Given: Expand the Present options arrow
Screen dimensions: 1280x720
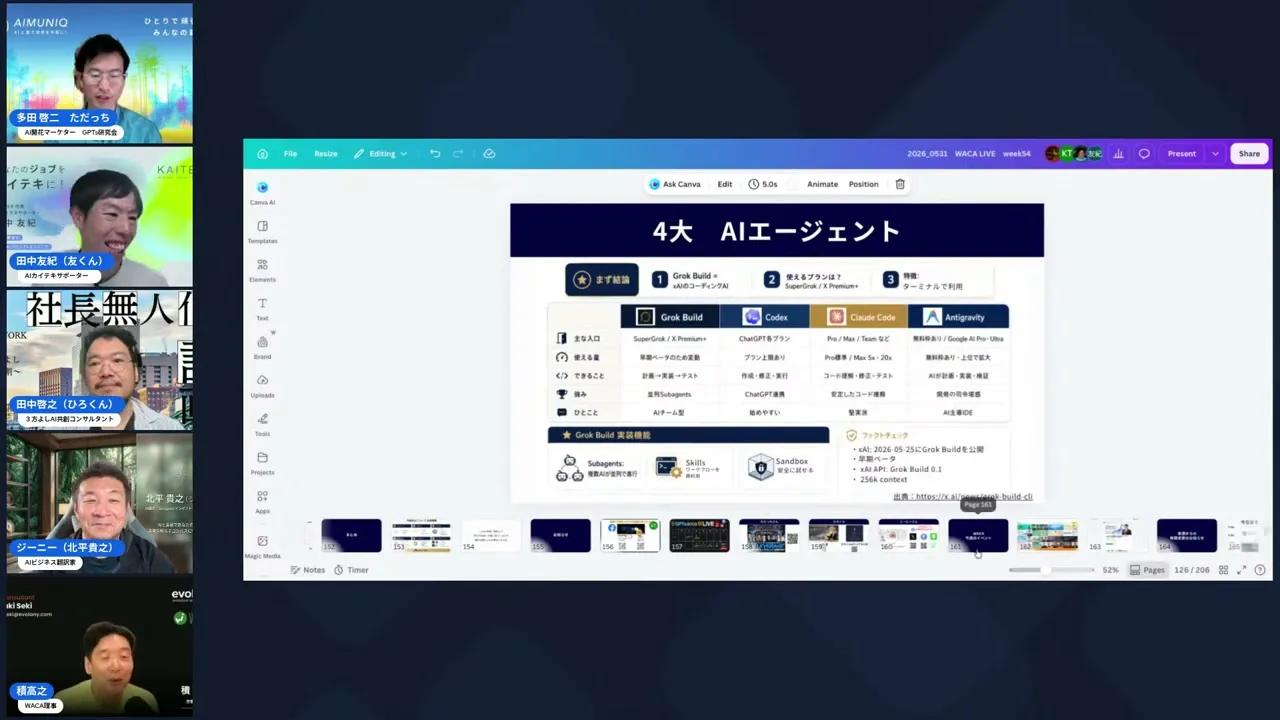Looking at the screenshot, I should pyautogui.click(x=1215, y=154).
